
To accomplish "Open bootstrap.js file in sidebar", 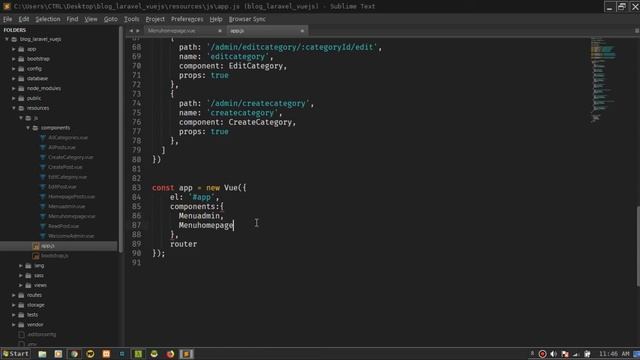I will [55, 256].
